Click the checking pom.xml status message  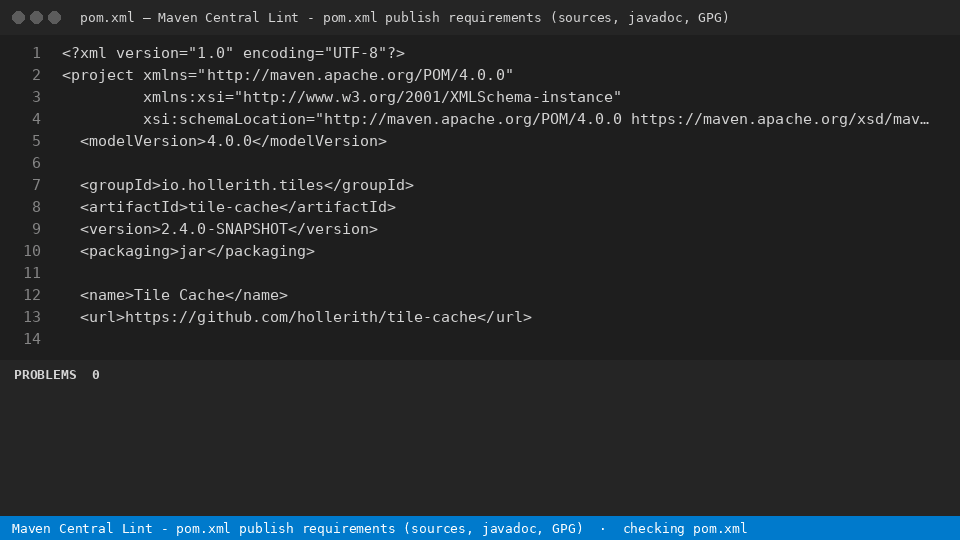point(684,528)
